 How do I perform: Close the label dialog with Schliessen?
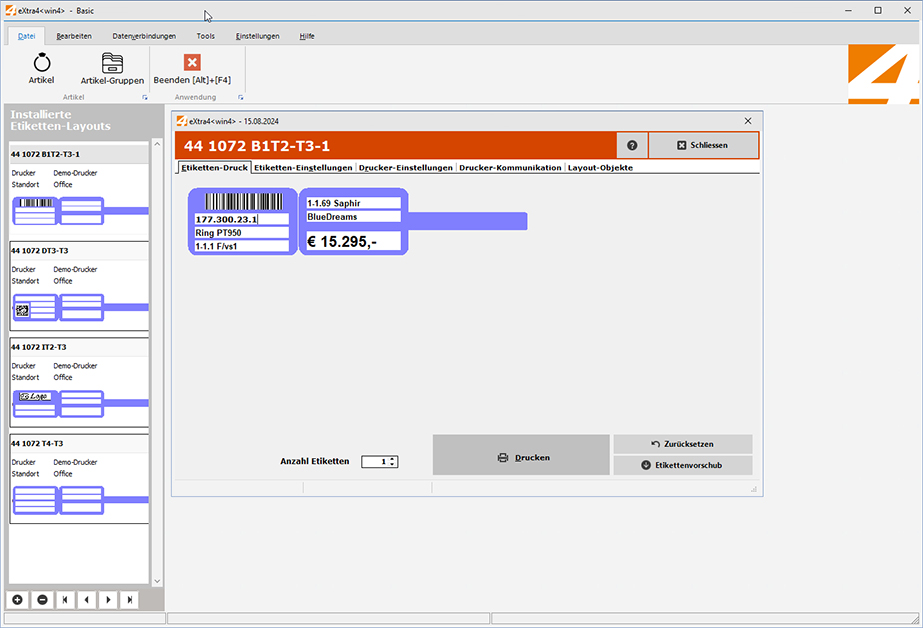click(703, 144)
